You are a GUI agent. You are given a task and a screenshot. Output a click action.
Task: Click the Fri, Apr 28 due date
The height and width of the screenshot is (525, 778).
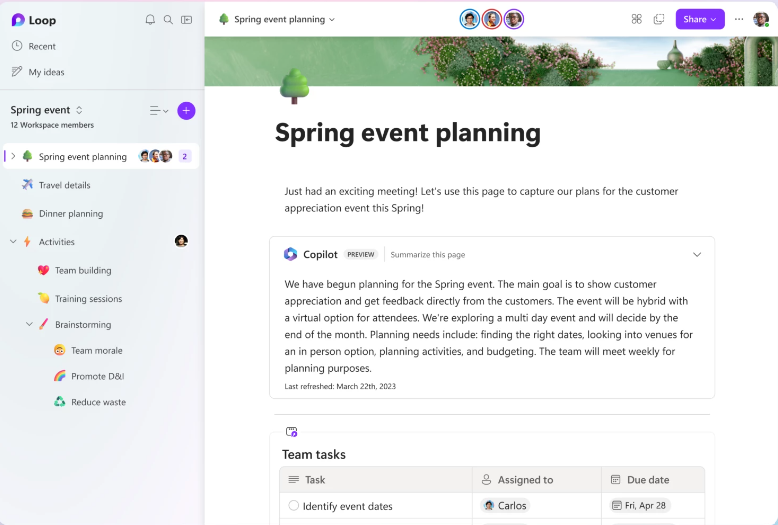point(639,506)
